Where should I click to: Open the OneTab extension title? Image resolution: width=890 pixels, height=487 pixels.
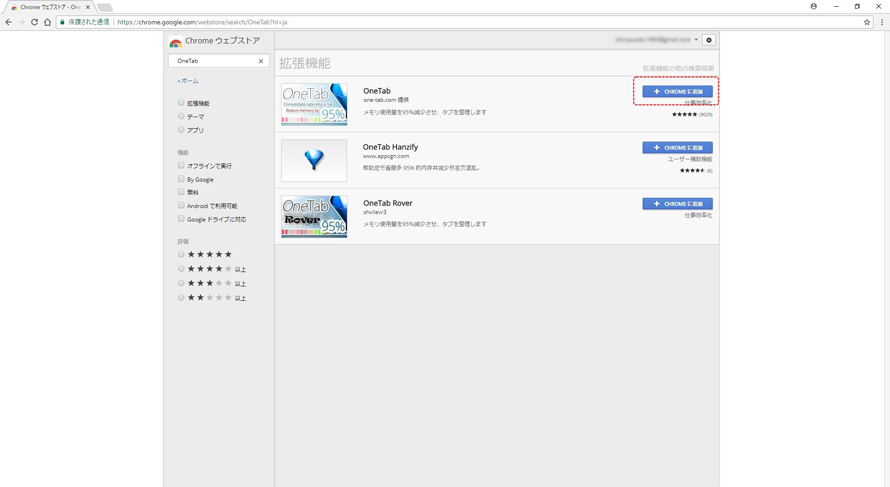coord(377,91)
